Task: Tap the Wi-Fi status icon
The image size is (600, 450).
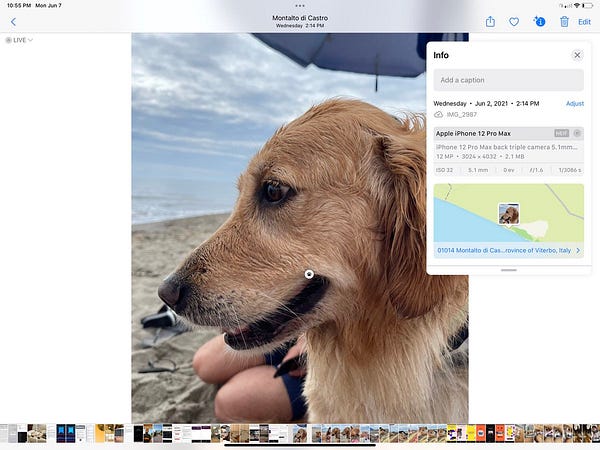Action: point(577,5)
